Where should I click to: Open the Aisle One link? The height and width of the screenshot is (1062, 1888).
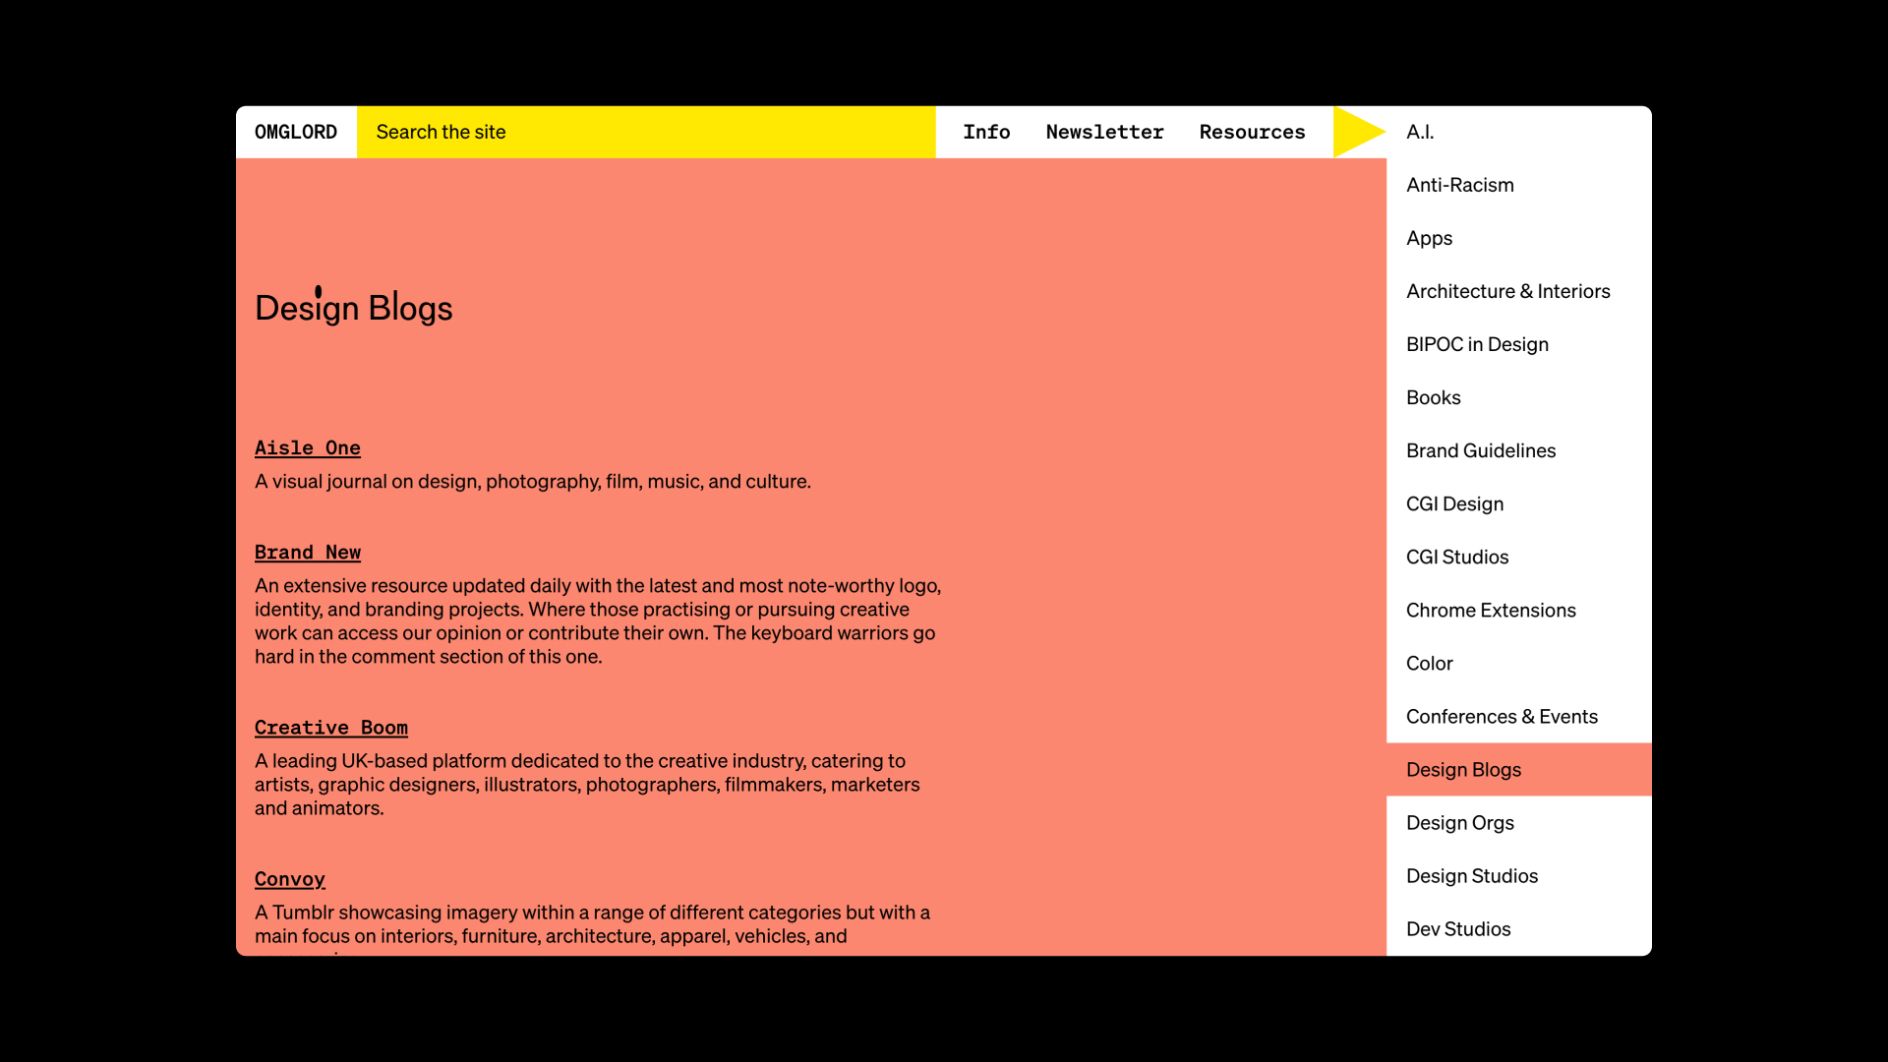point(307,448)
